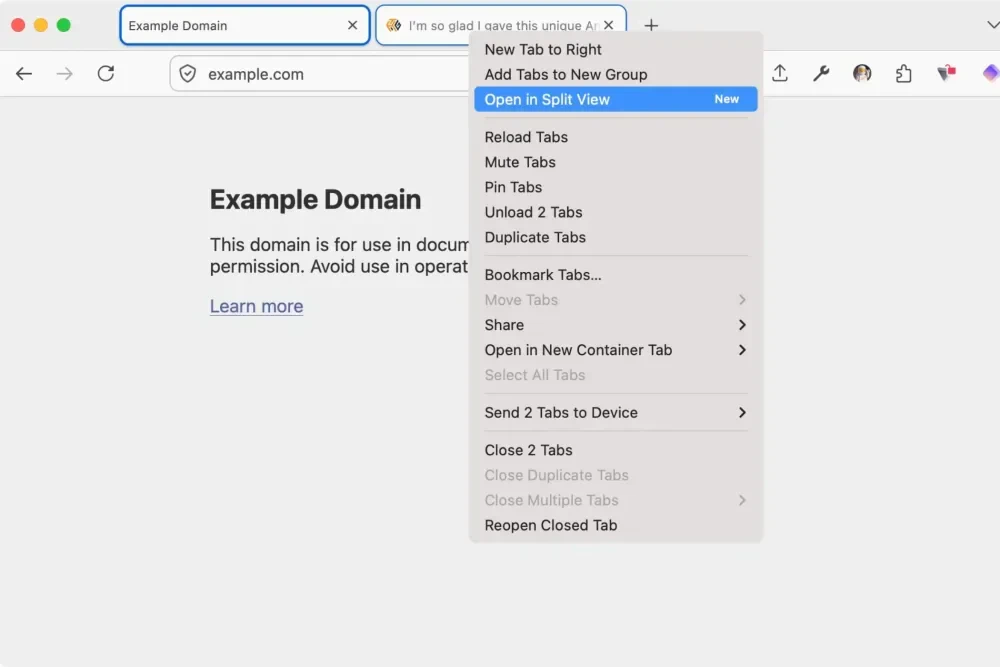1000x667 pixels.
Task: Click the example.com address field
Action: (319, 74)
